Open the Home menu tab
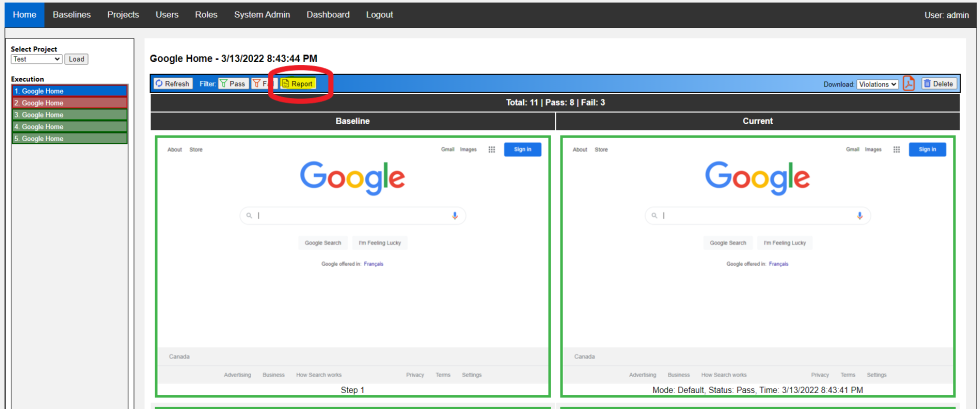 coord(24,15)
